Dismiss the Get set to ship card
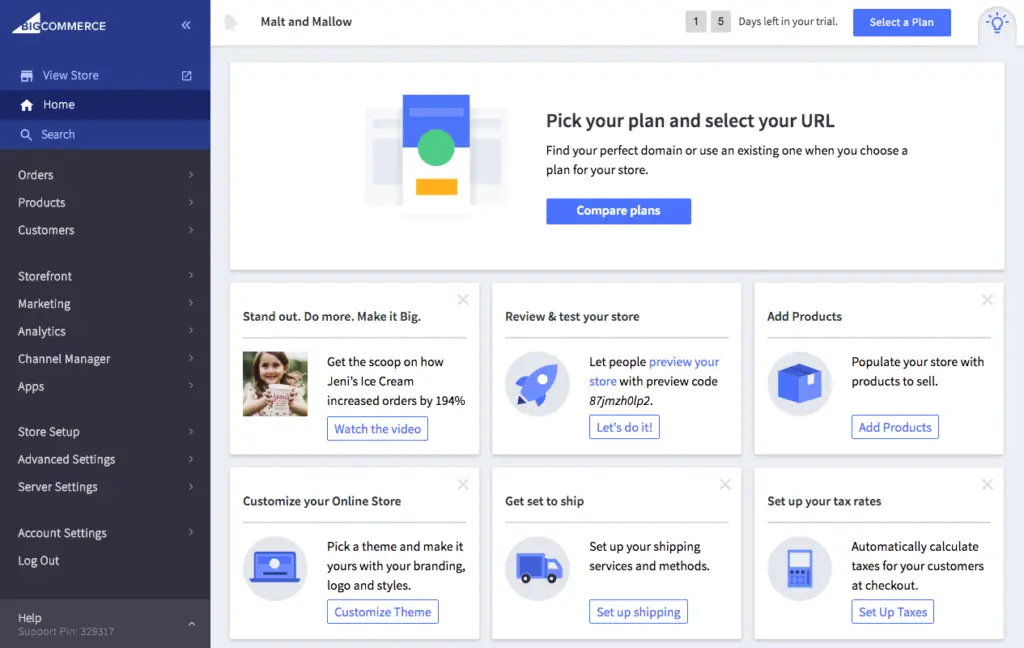Viewport: 1024px width, 648px height. 725,485
